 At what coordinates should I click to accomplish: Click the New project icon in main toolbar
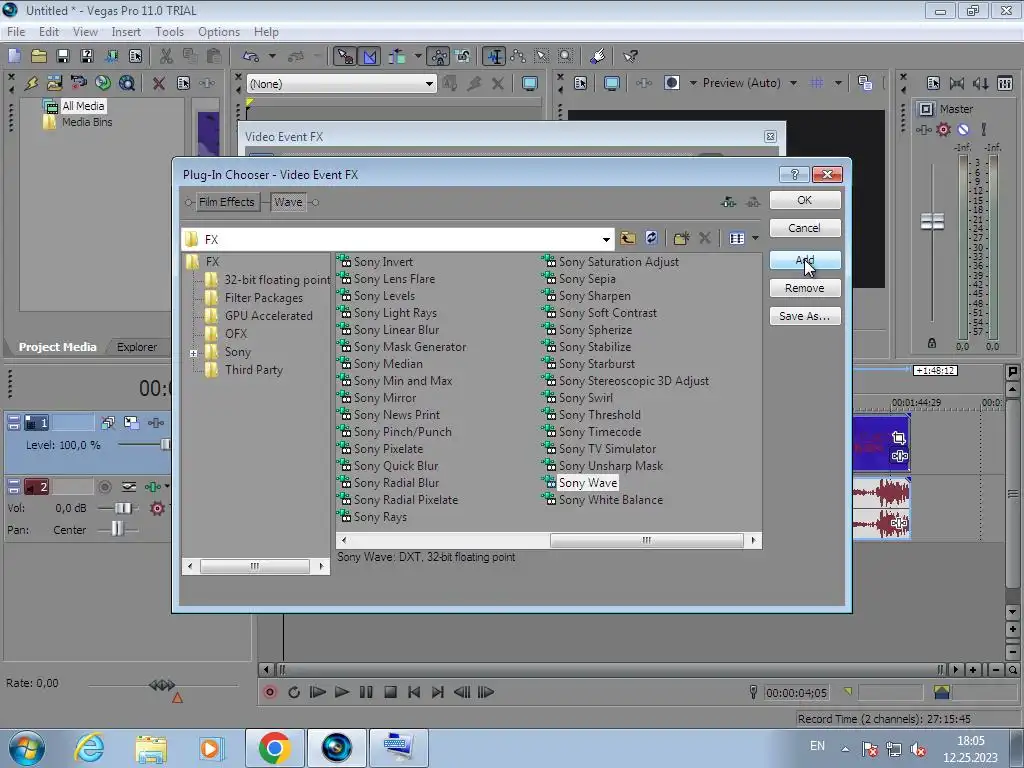pyautogui.click(x=14, y=56)
